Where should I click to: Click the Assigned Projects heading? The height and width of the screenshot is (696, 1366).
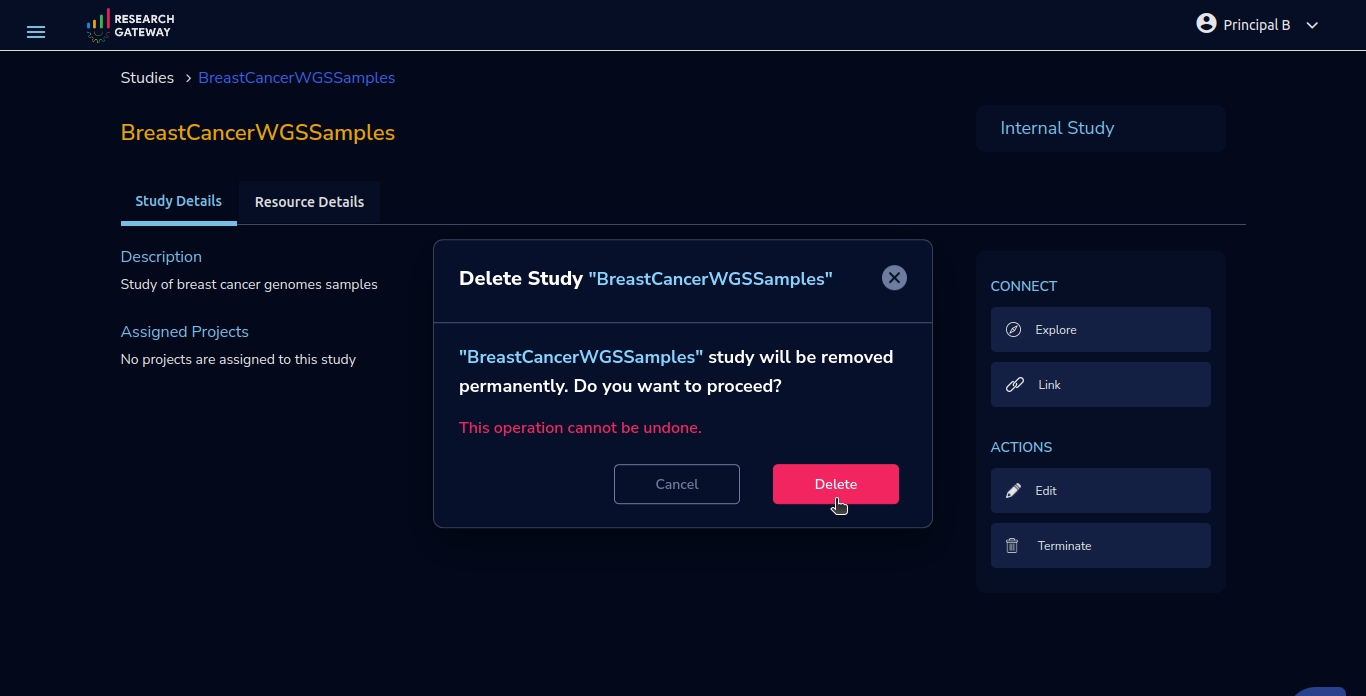coord(185,332)
